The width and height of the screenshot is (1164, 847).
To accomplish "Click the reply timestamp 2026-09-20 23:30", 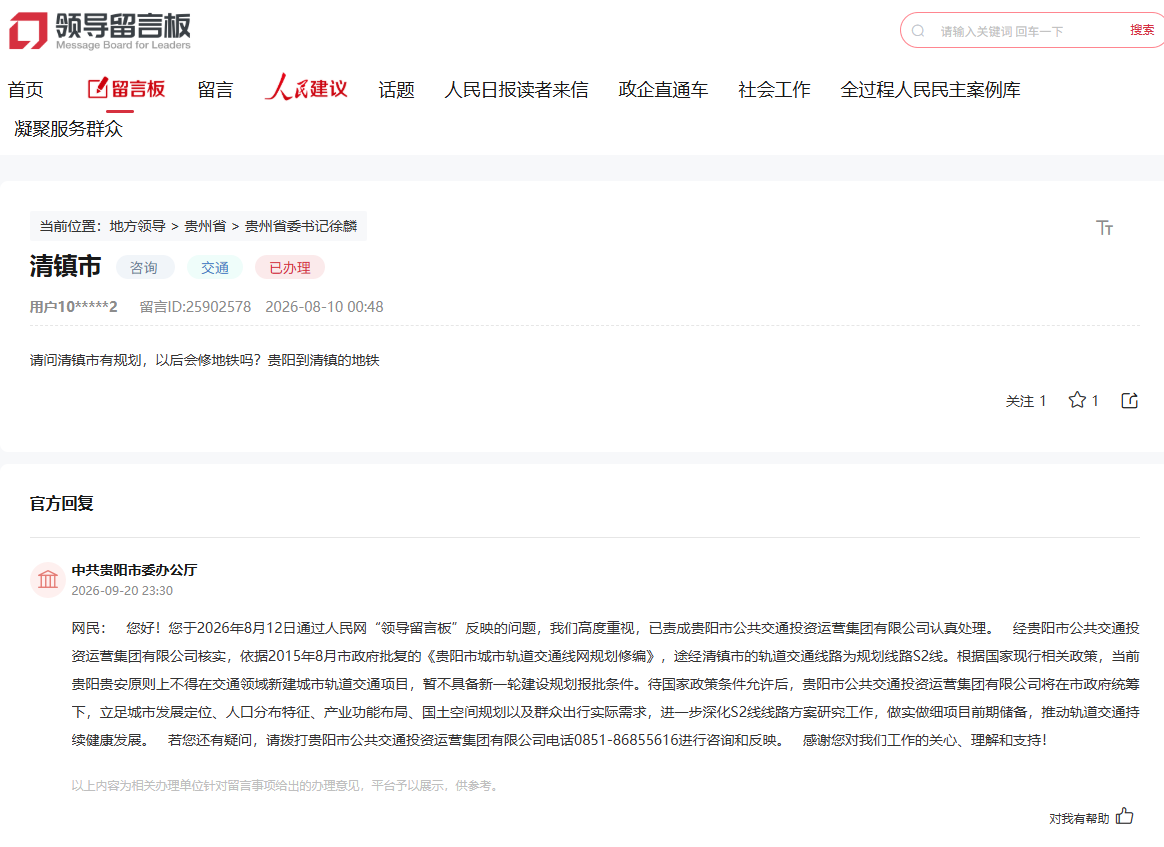I will tap(122, 591).
